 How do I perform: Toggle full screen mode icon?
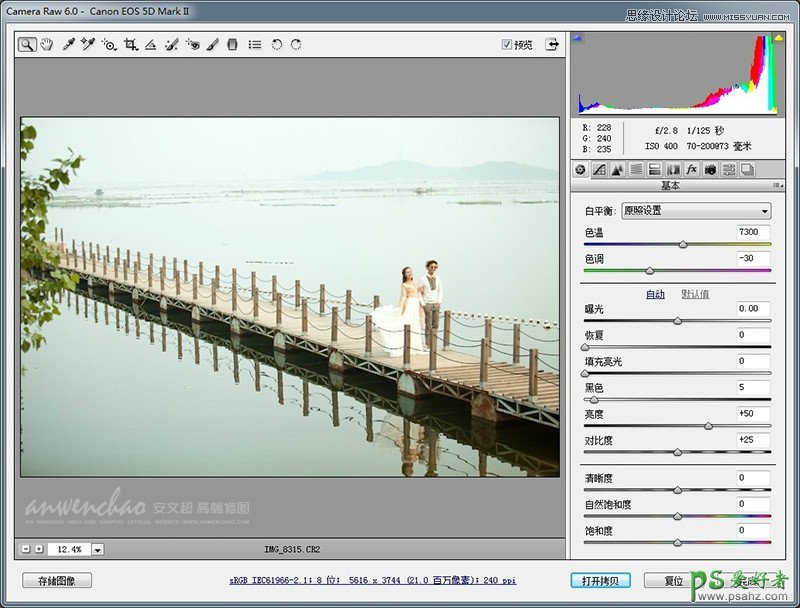pos(550,45)
